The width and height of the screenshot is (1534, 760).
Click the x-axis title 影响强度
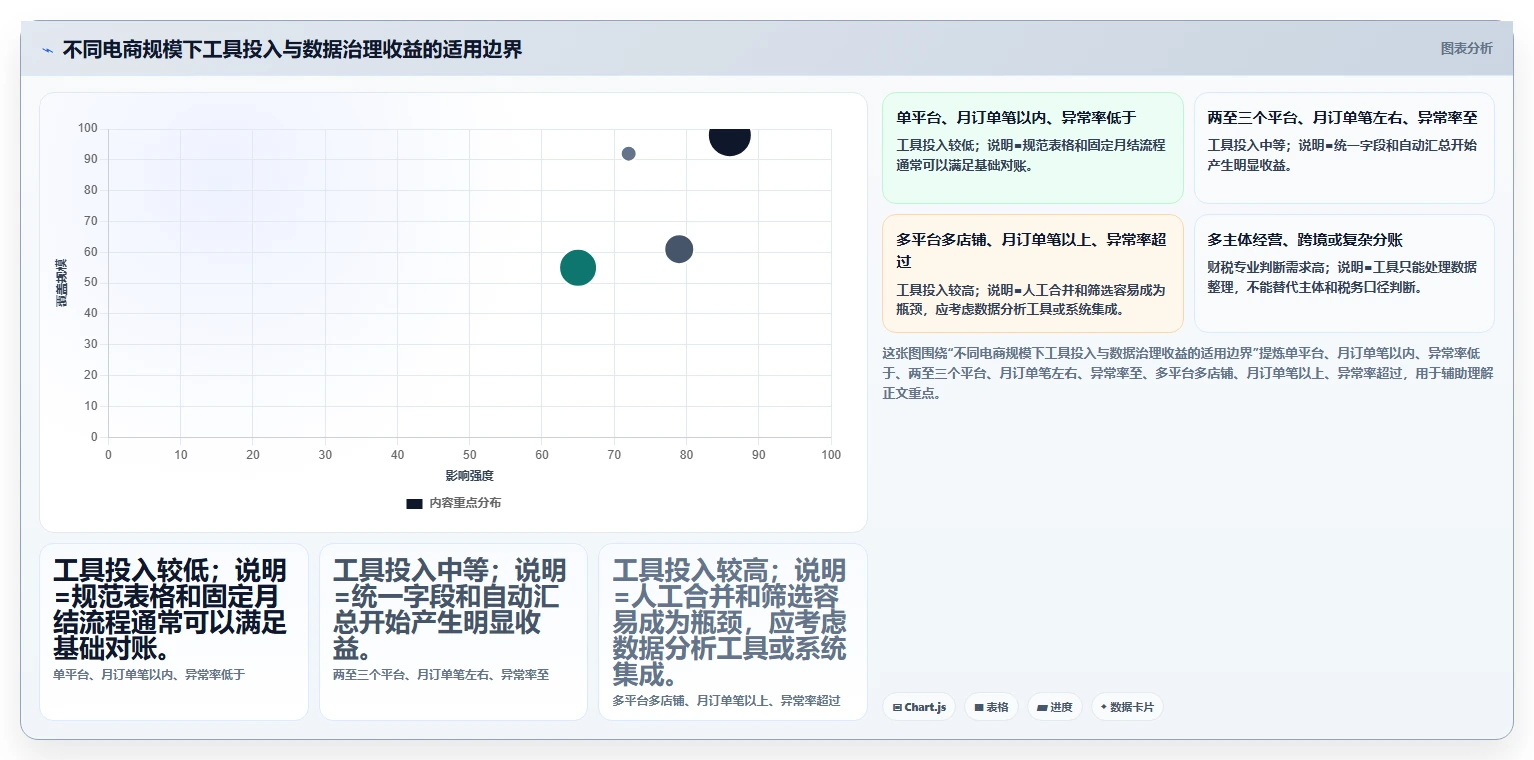470,476
